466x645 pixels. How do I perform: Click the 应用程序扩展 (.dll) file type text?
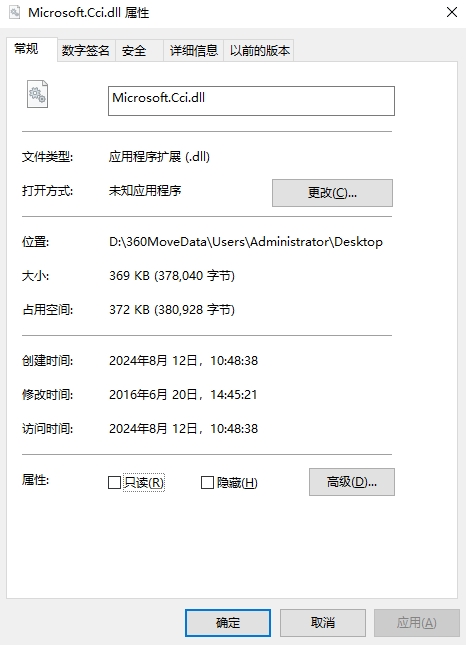(160, 157)
